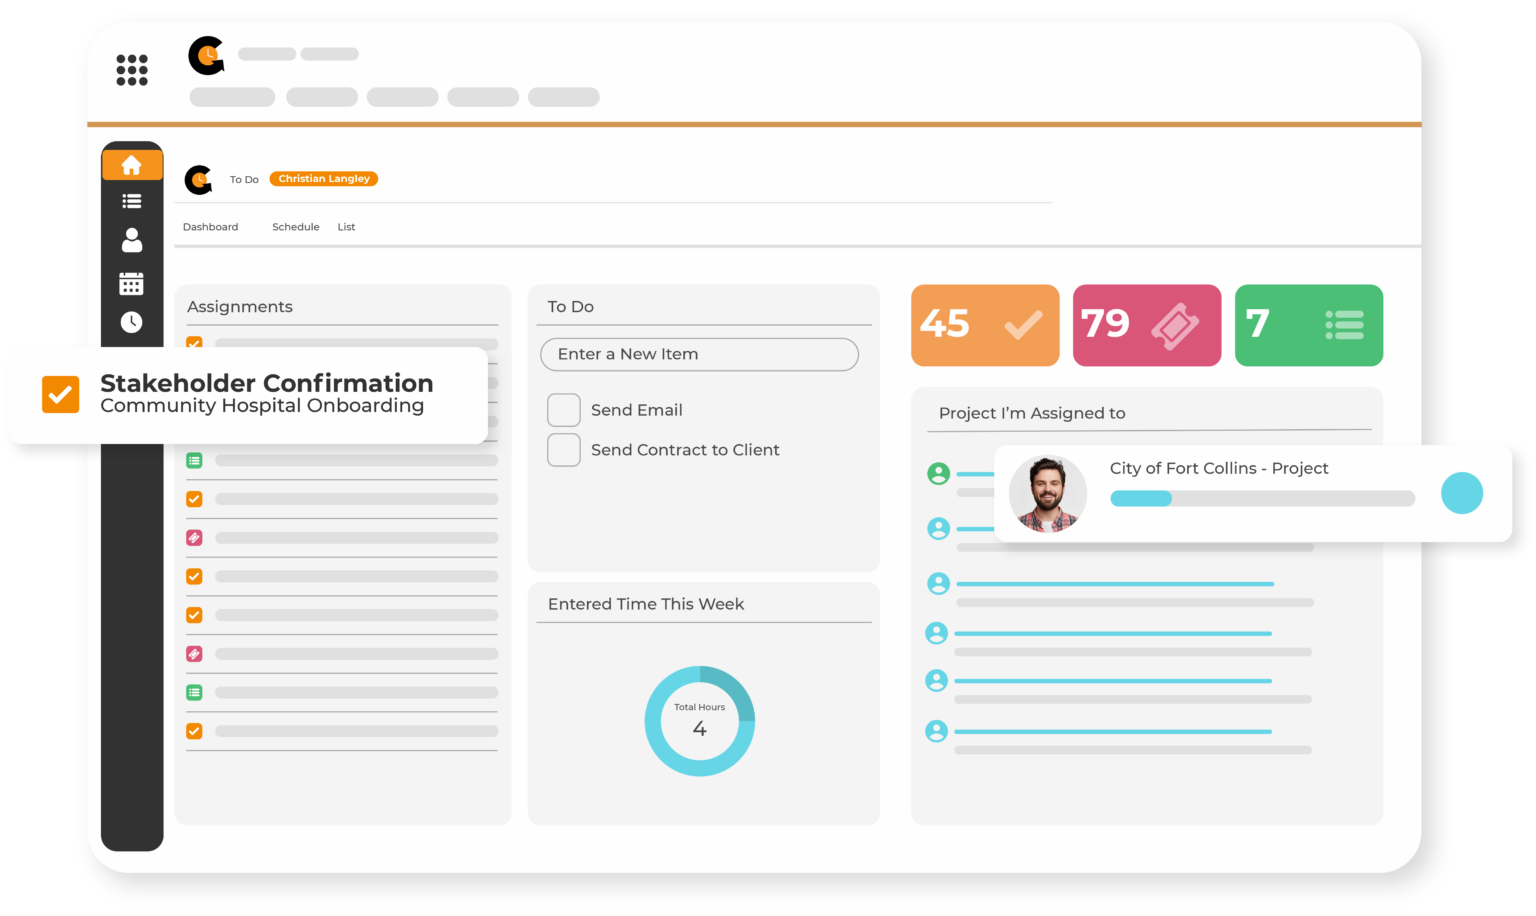Click the ticket icon on the pink 79 card
Screen dimensions: 1536x916
tap(1178, 324)
